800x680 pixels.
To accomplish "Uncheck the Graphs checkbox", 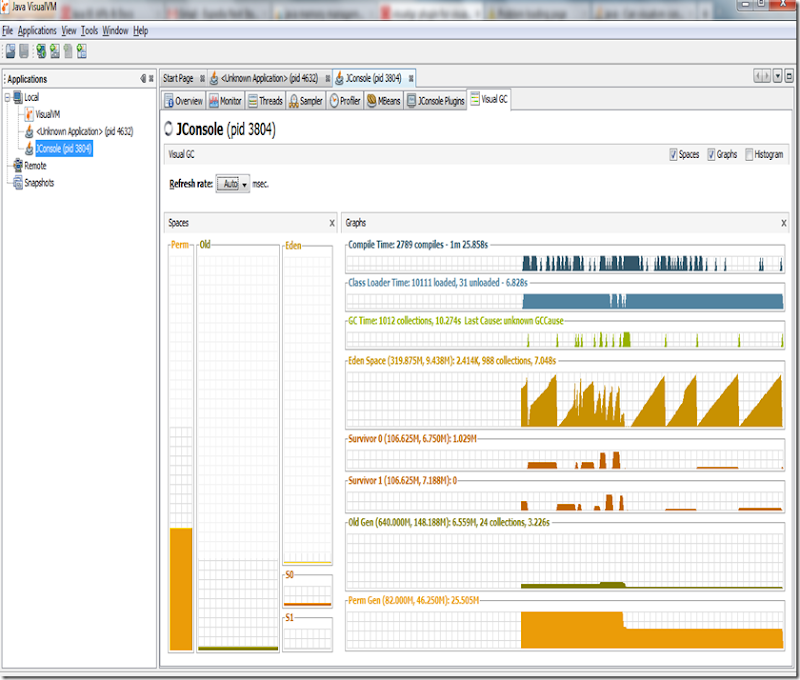I will 711,155.
